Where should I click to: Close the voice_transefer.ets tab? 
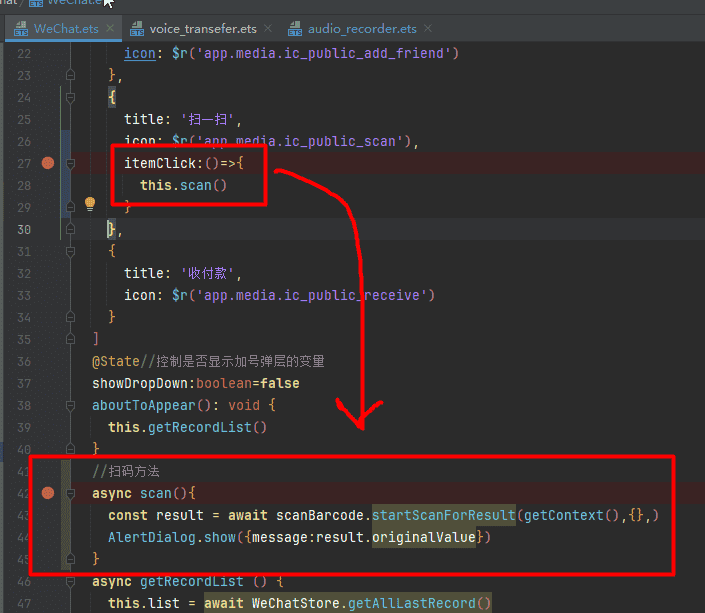[x=267, y=29]
